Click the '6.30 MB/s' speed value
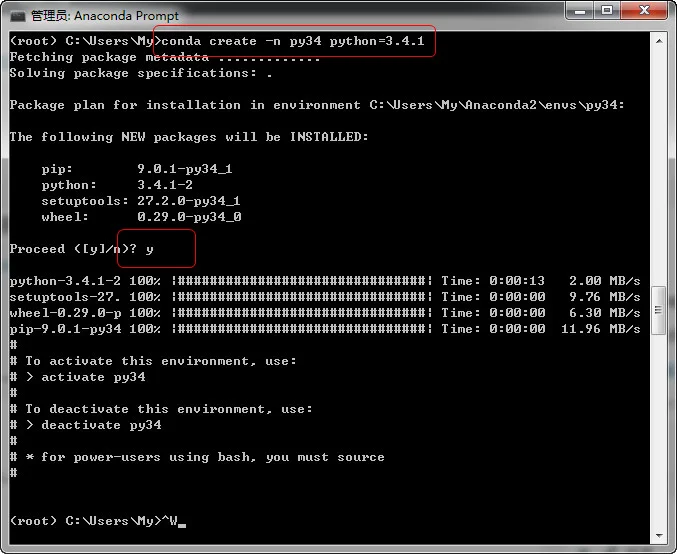 604,313
